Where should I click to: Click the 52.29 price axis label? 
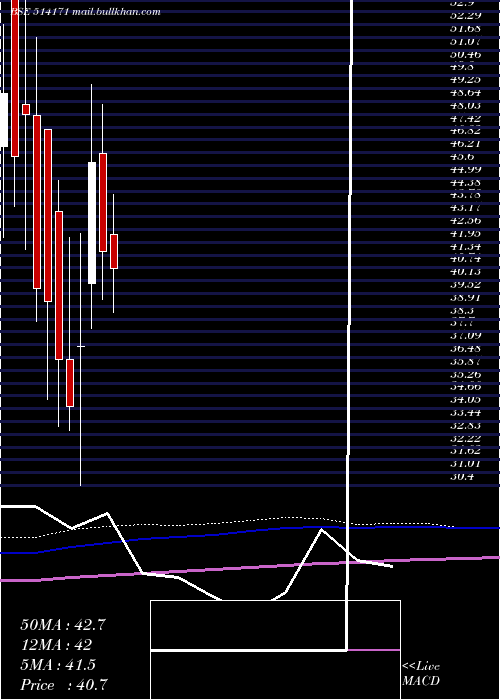point(465,16)
